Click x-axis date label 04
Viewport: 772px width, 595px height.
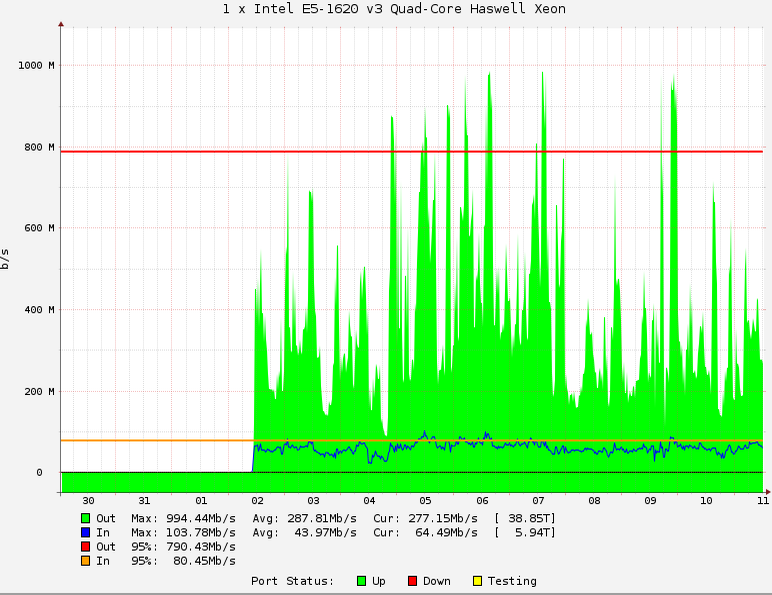coord(369,500)
